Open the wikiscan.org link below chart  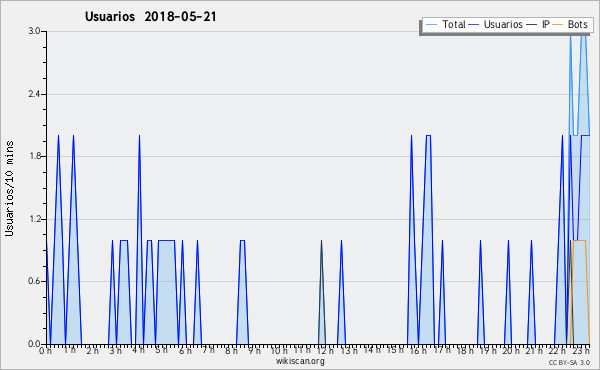click(300, 361)
